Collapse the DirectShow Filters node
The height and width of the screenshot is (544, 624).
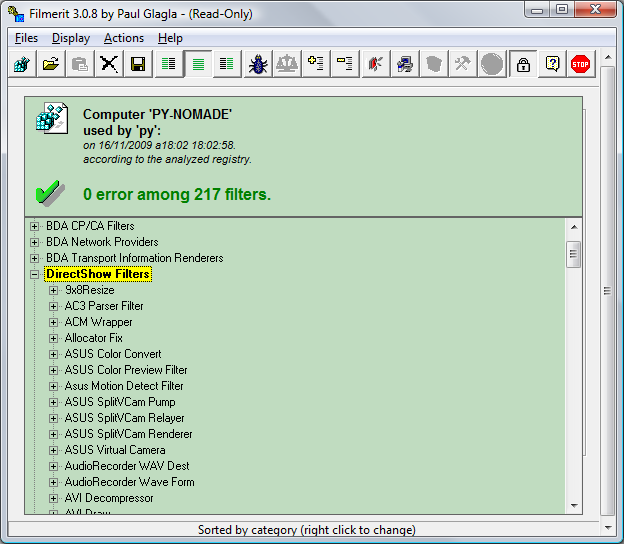[x=35, y=274]
